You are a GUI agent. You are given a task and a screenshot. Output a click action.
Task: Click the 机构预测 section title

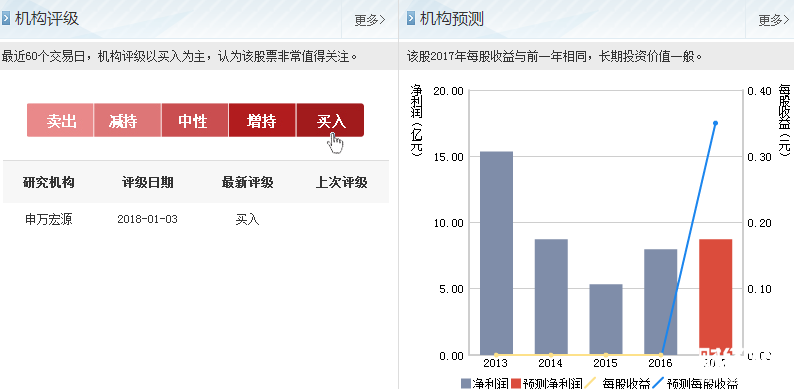point(452,19)
